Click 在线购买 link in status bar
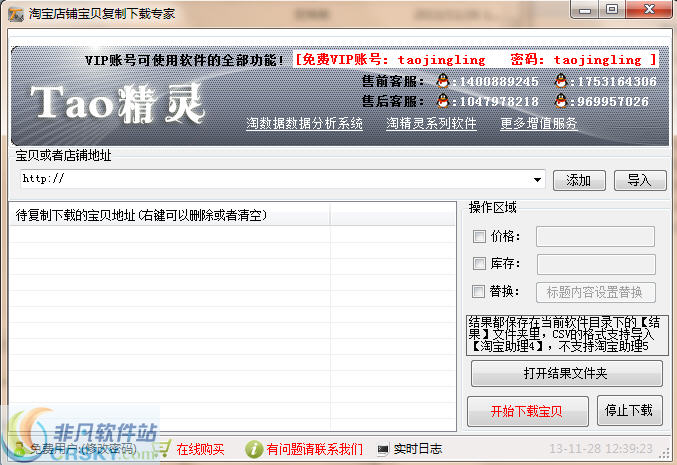The height and width of the screenshot is (465, 677). click(200, 449)
